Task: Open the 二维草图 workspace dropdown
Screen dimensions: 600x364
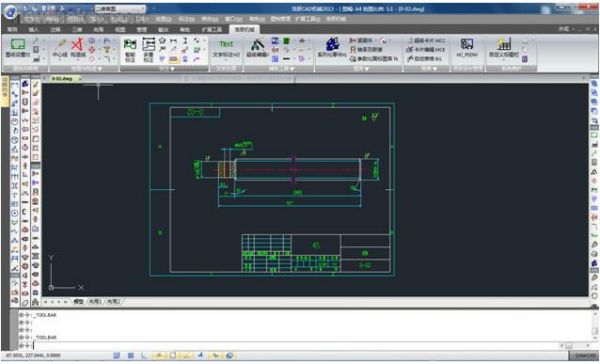Action: point(120,8)
